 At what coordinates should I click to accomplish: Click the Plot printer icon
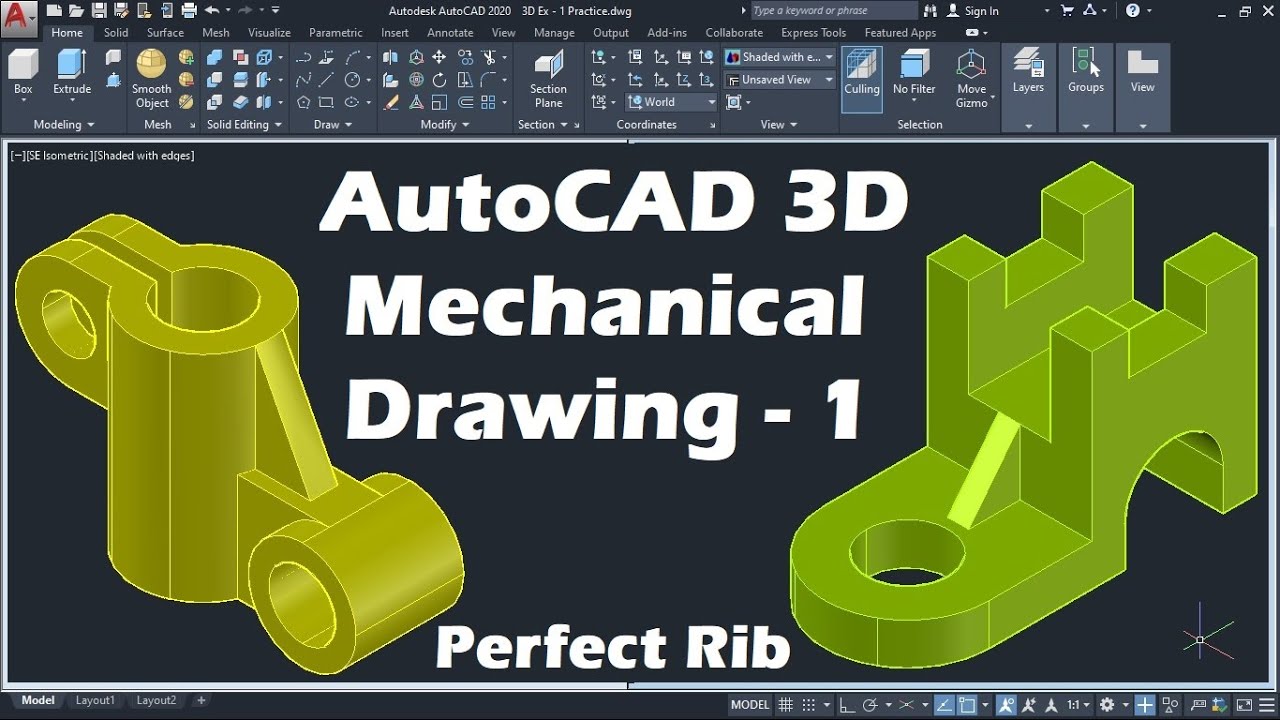[188, 10]
